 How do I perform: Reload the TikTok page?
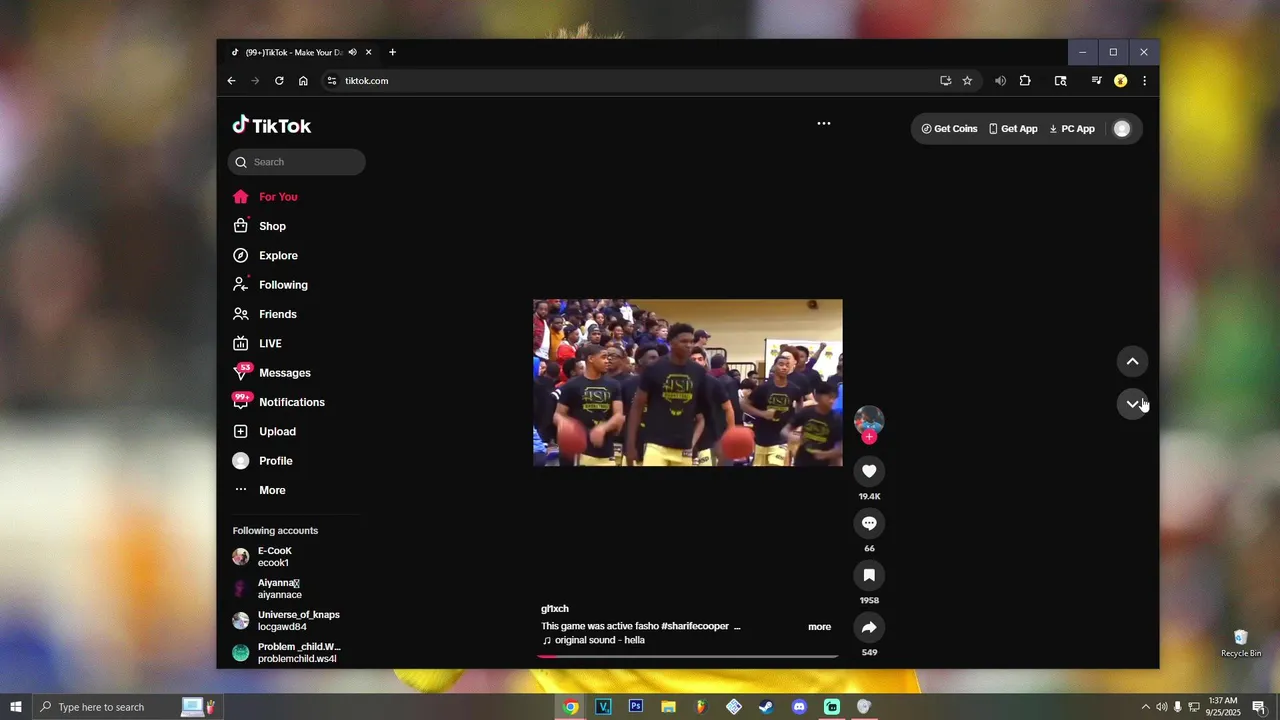(x=279, y=81)
